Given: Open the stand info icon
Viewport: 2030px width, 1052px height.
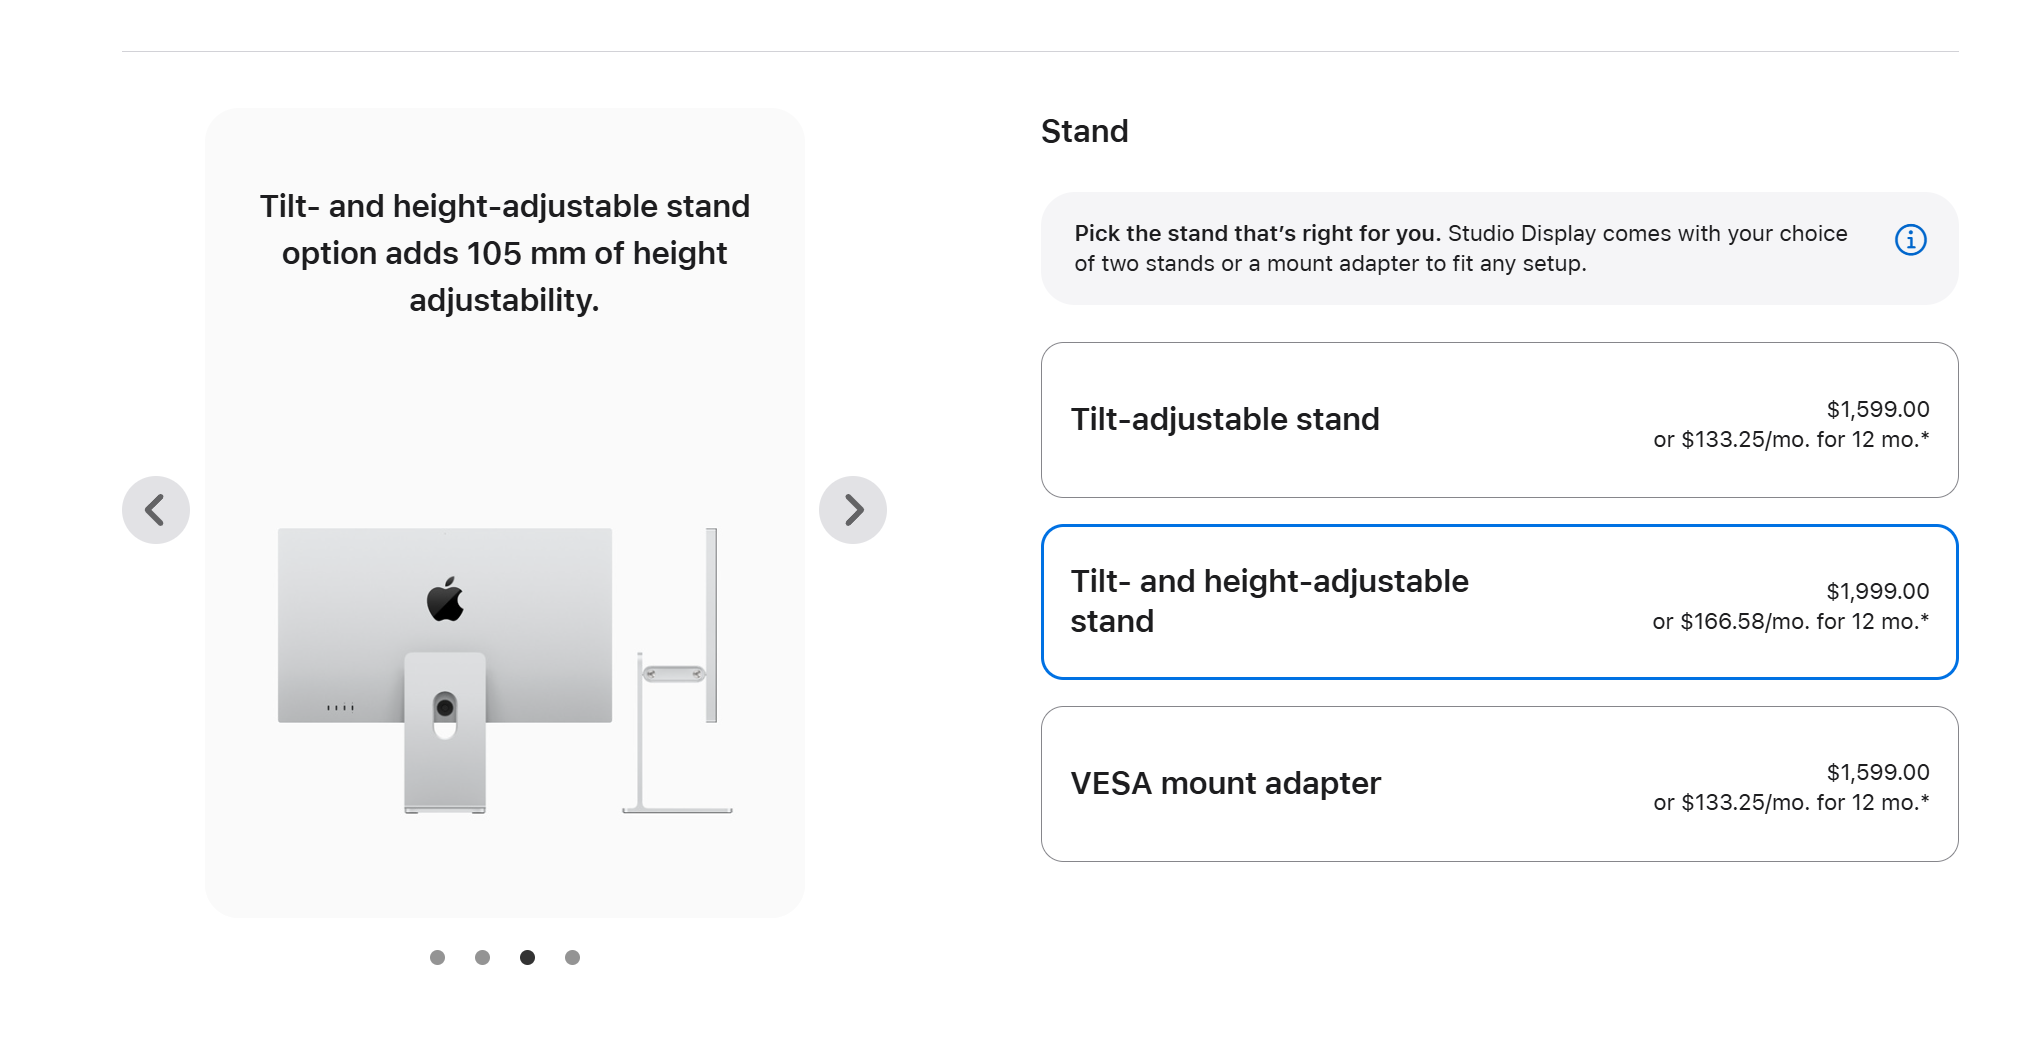Looking at the screenshot, I should click(1910, 240).
